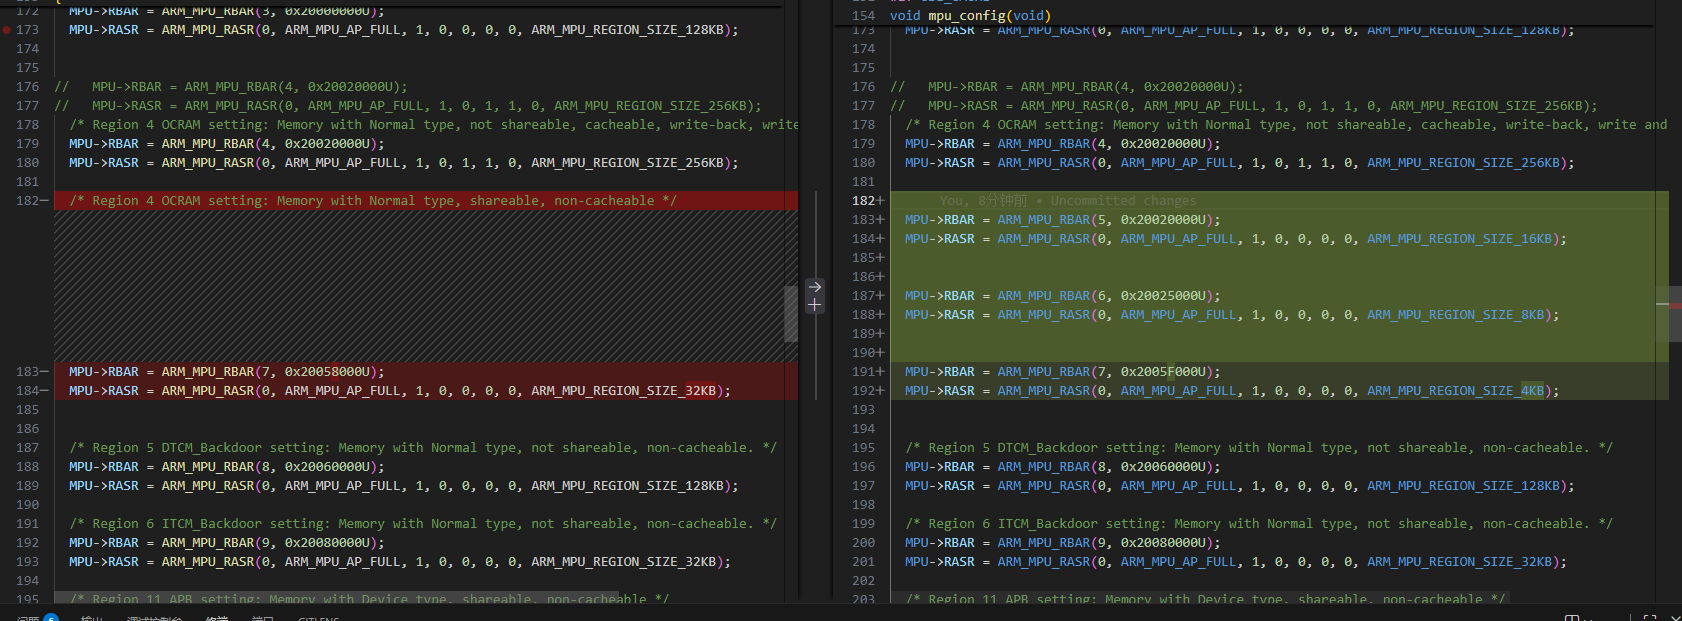This screenshot has height=621, width=1682.
Task: Click ARM_MPU_RBAR(5, 0x20020000U) on right line 183
Action: coord(1105,220)
